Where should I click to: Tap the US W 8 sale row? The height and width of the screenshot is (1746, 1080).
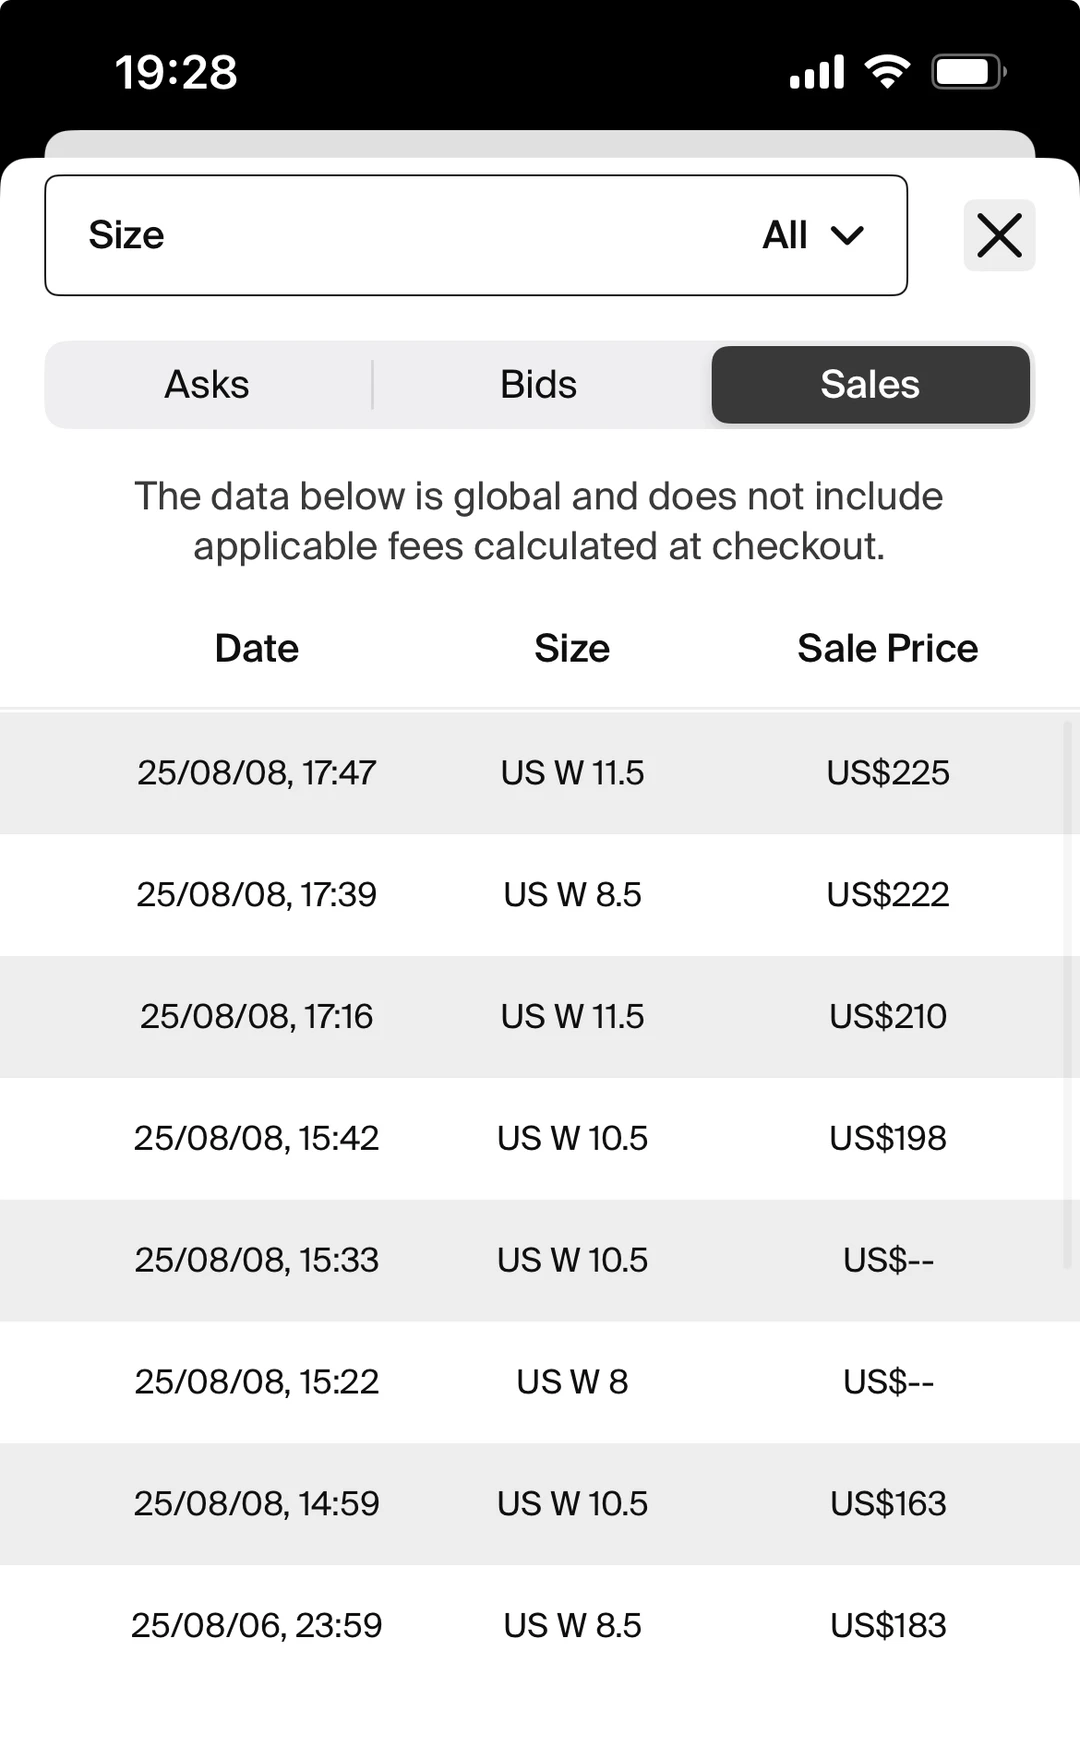pyautogui.click(x=540, y=1382)
